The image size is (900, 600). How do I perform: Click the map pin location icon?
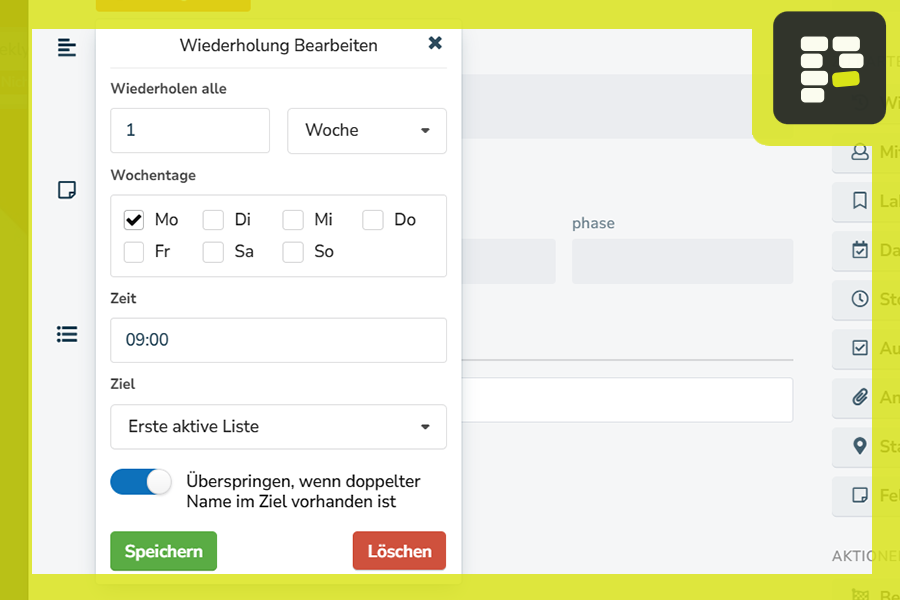860,446
